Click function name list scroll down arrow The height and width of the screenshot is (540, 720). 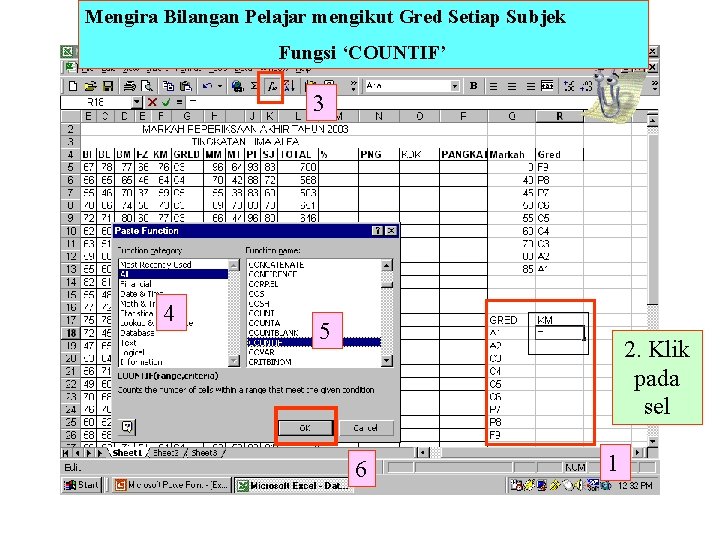click(x=387, y=361)
